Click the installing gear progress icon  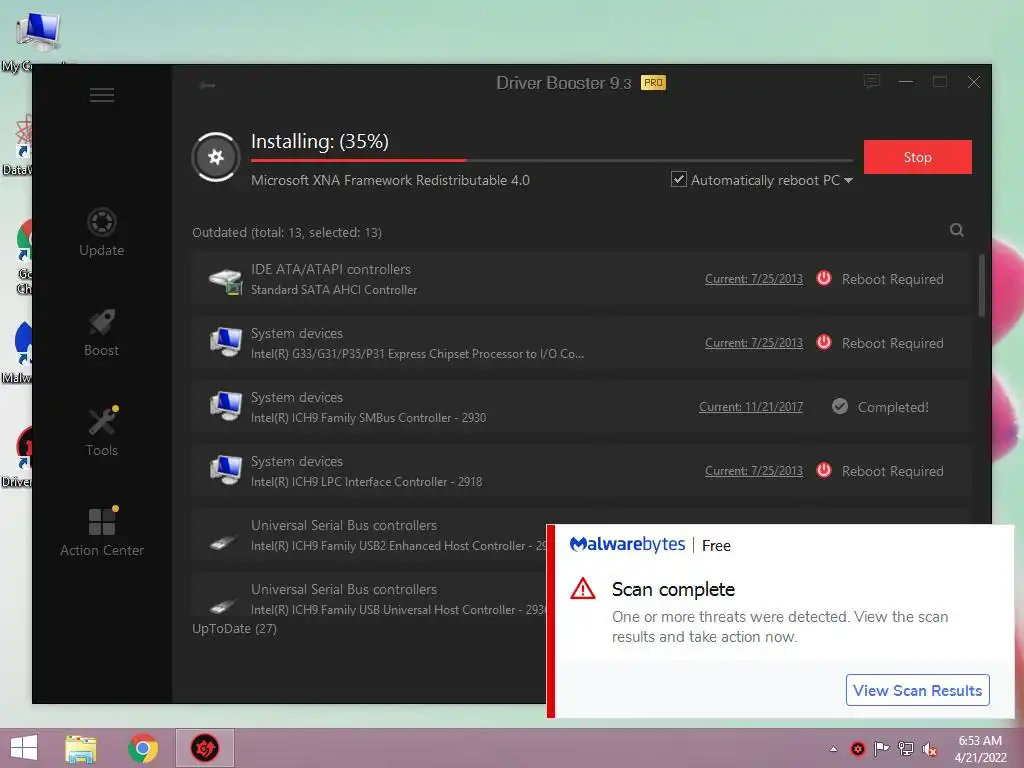(x=216, y=157)
